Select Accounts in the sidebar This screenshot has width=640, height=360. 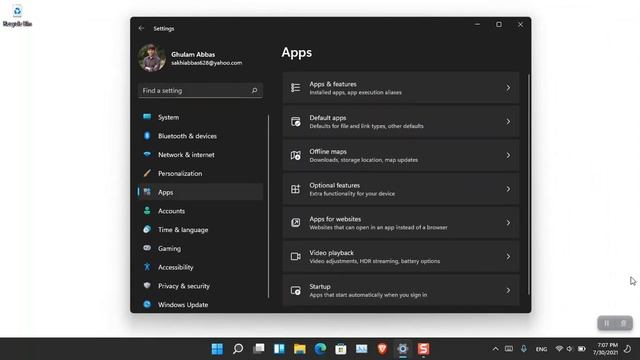click(200, 211)
